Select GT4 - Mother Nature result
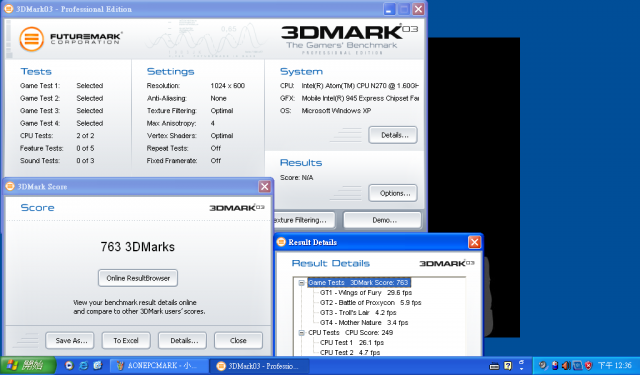Screen dimensions: 640x375 click(364, 322)
